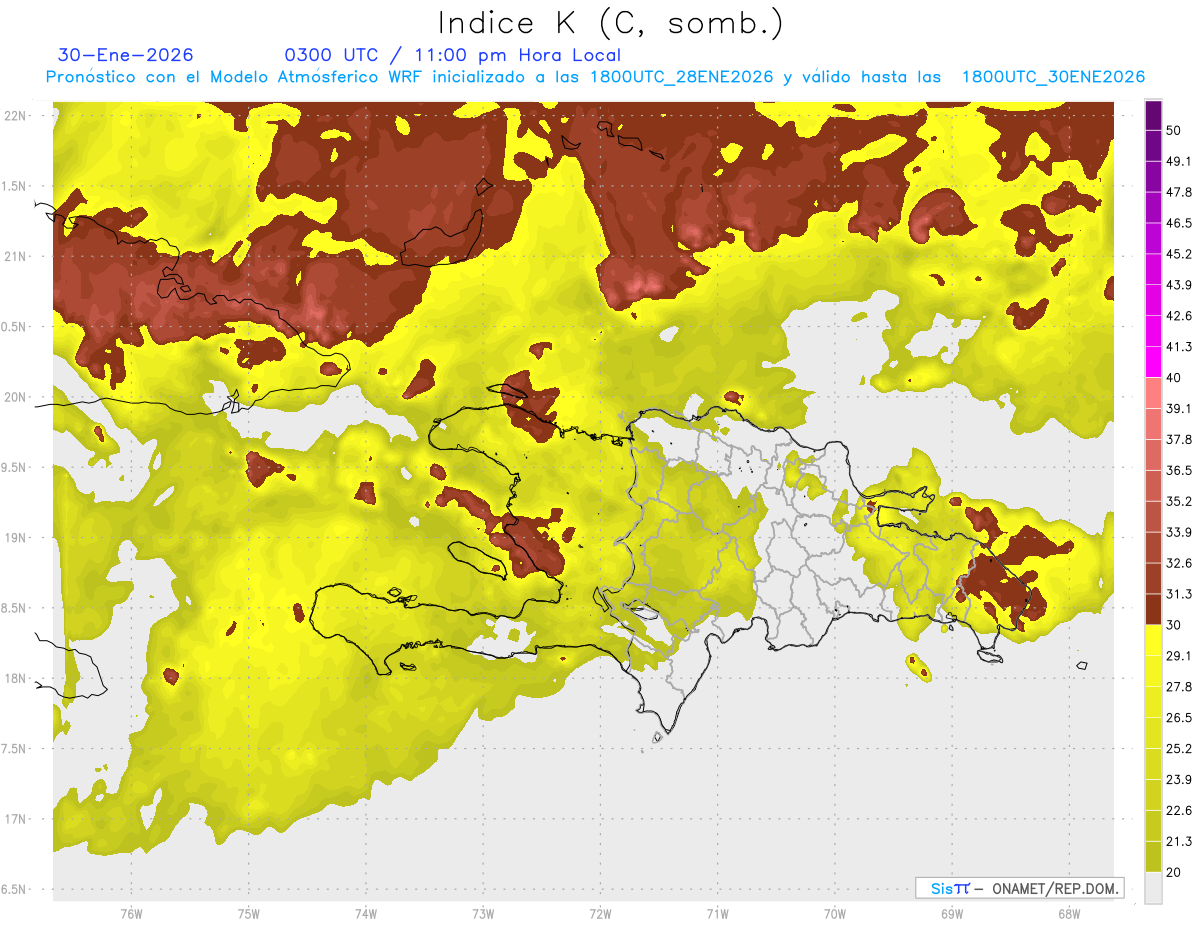Click the '27.8' colorbar label
Viewport: 1200px width, 927px height.
[x=1179, y=687]
